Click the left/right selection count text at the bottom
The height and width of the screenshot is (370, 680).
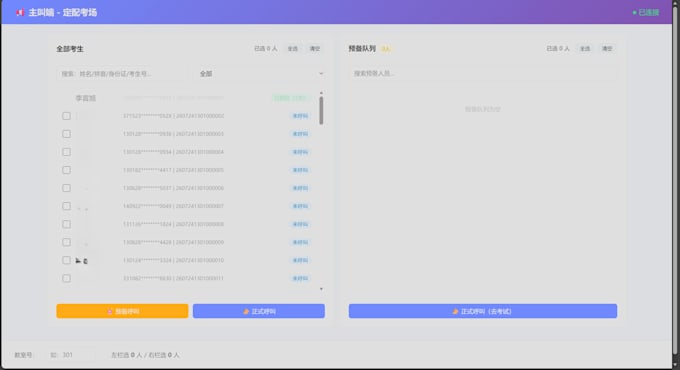[145, 355]
